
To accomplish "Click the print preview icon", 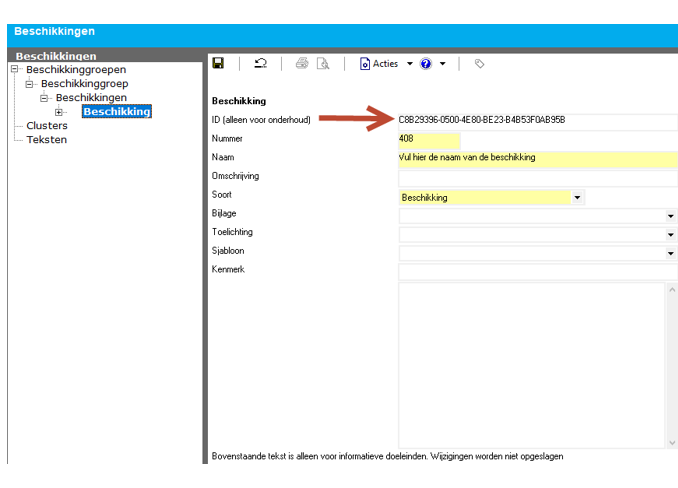I will 322,63.
